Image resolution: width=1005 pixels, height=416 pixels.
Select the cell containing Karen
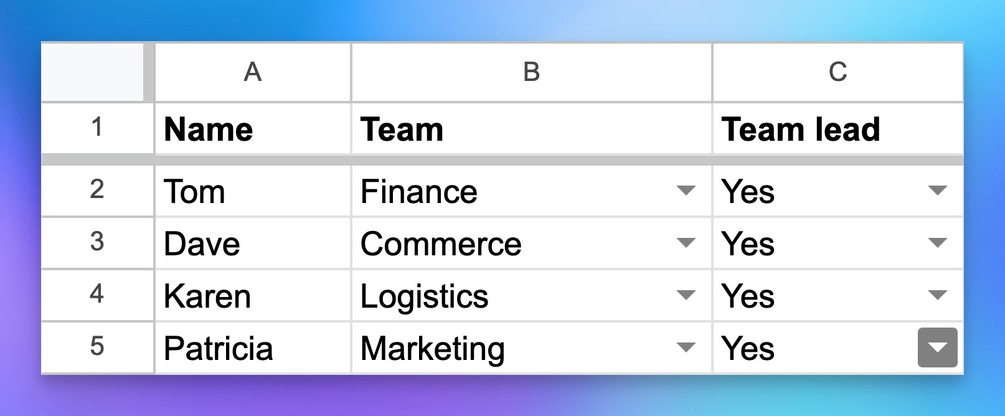(x=253, y=295)
